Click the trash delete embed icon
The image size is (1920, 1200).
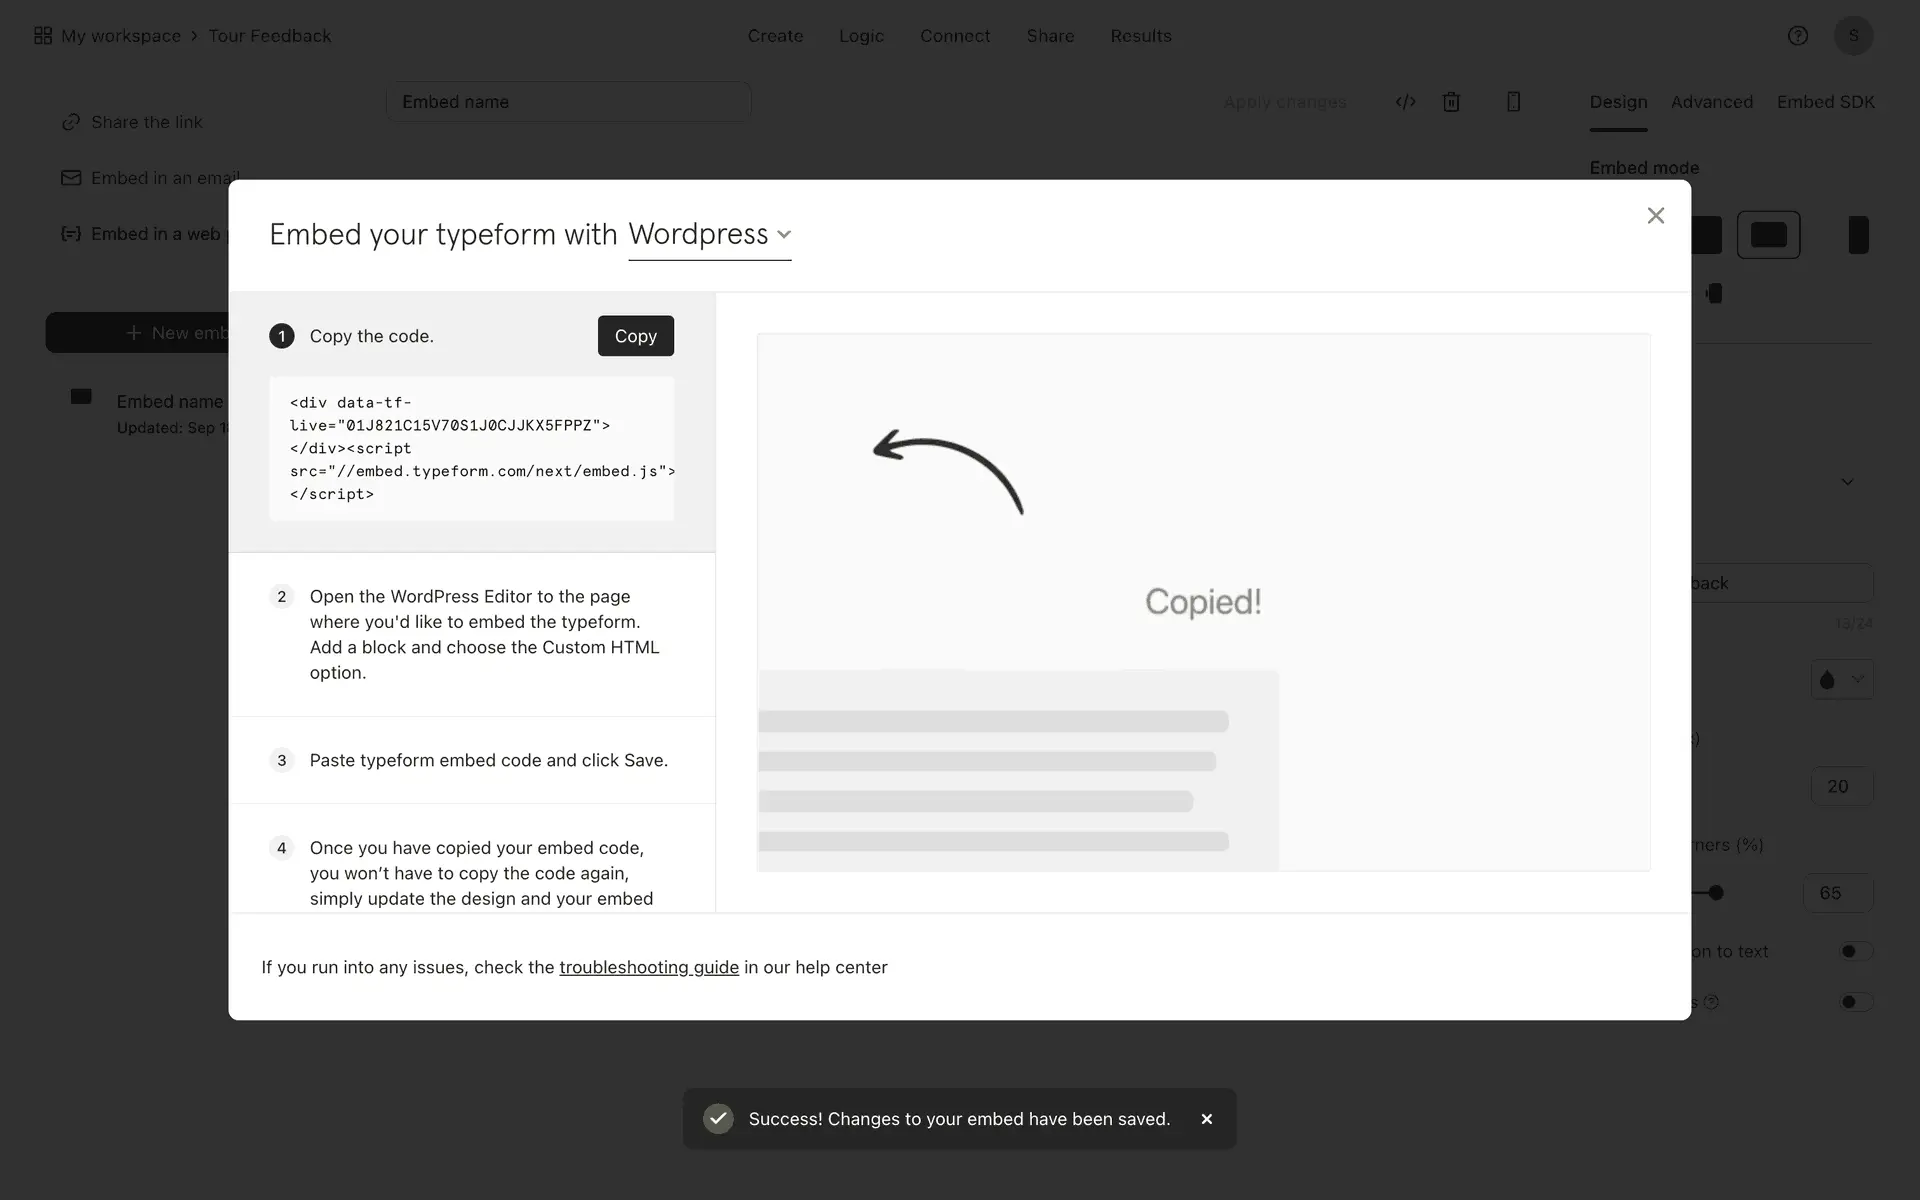1451,102
